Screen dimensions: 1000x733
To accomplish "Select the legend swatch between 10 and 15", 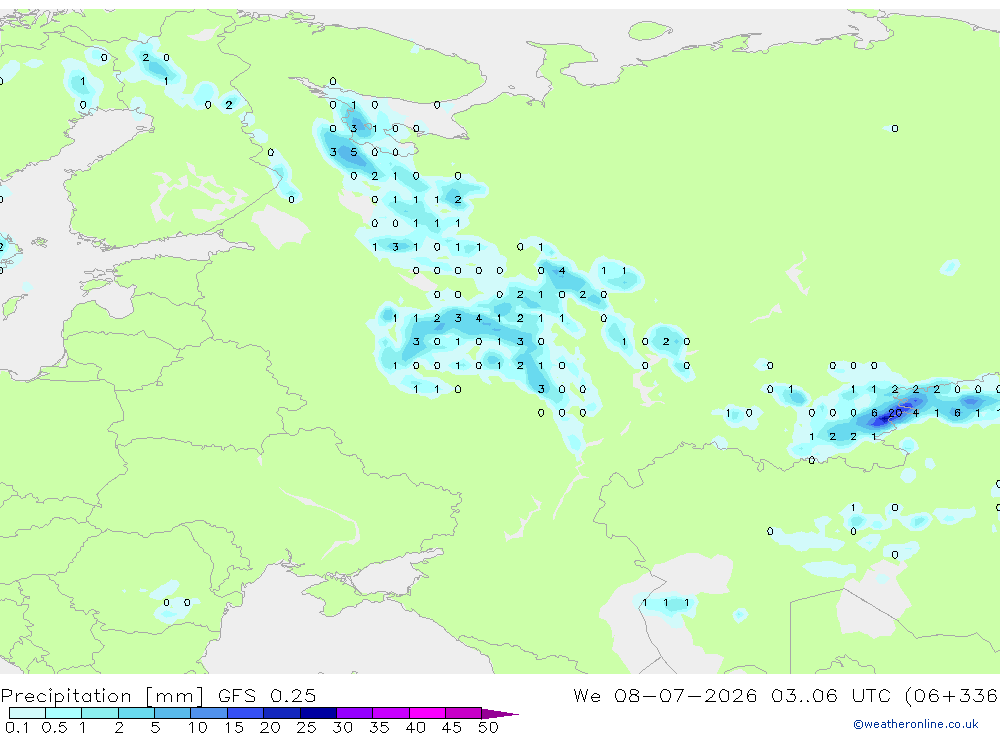I will tap(209, 713).
